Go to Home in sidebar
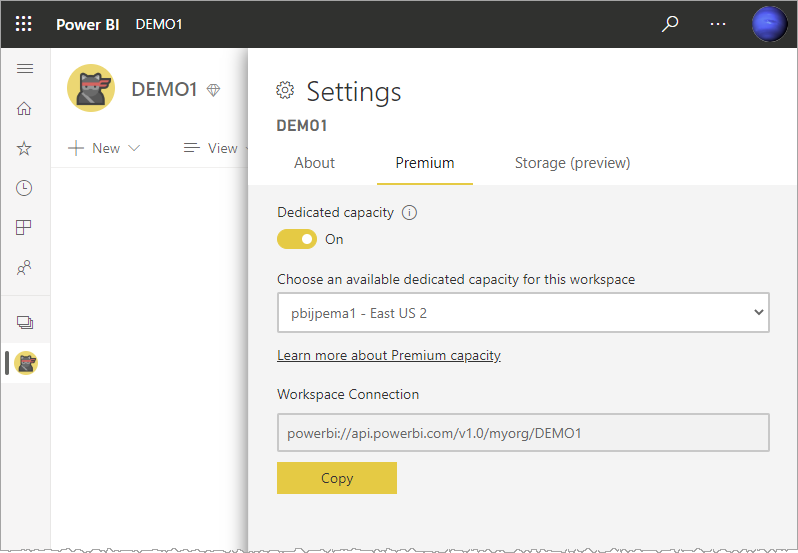Image resolution: width=798 pixels, height=553 pixels. point(24,108)
